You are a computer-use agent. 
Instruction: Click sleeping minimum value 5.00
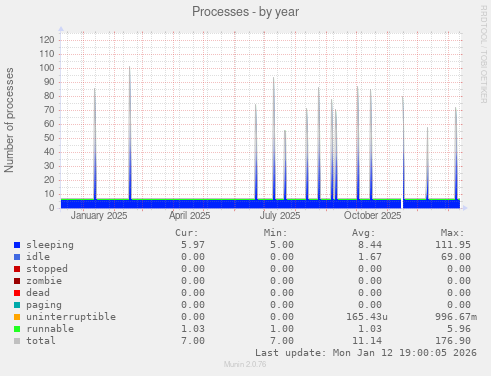coord(282,245)
